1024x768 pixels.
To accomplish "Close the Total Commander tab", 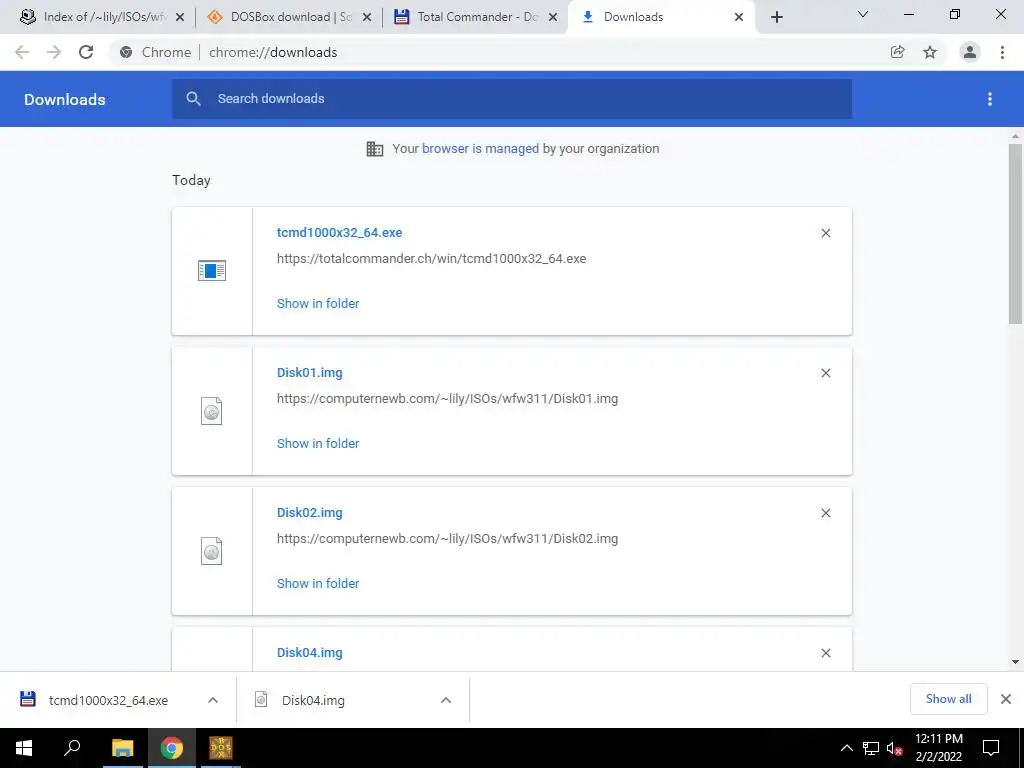I will click(x=553, y=17).
